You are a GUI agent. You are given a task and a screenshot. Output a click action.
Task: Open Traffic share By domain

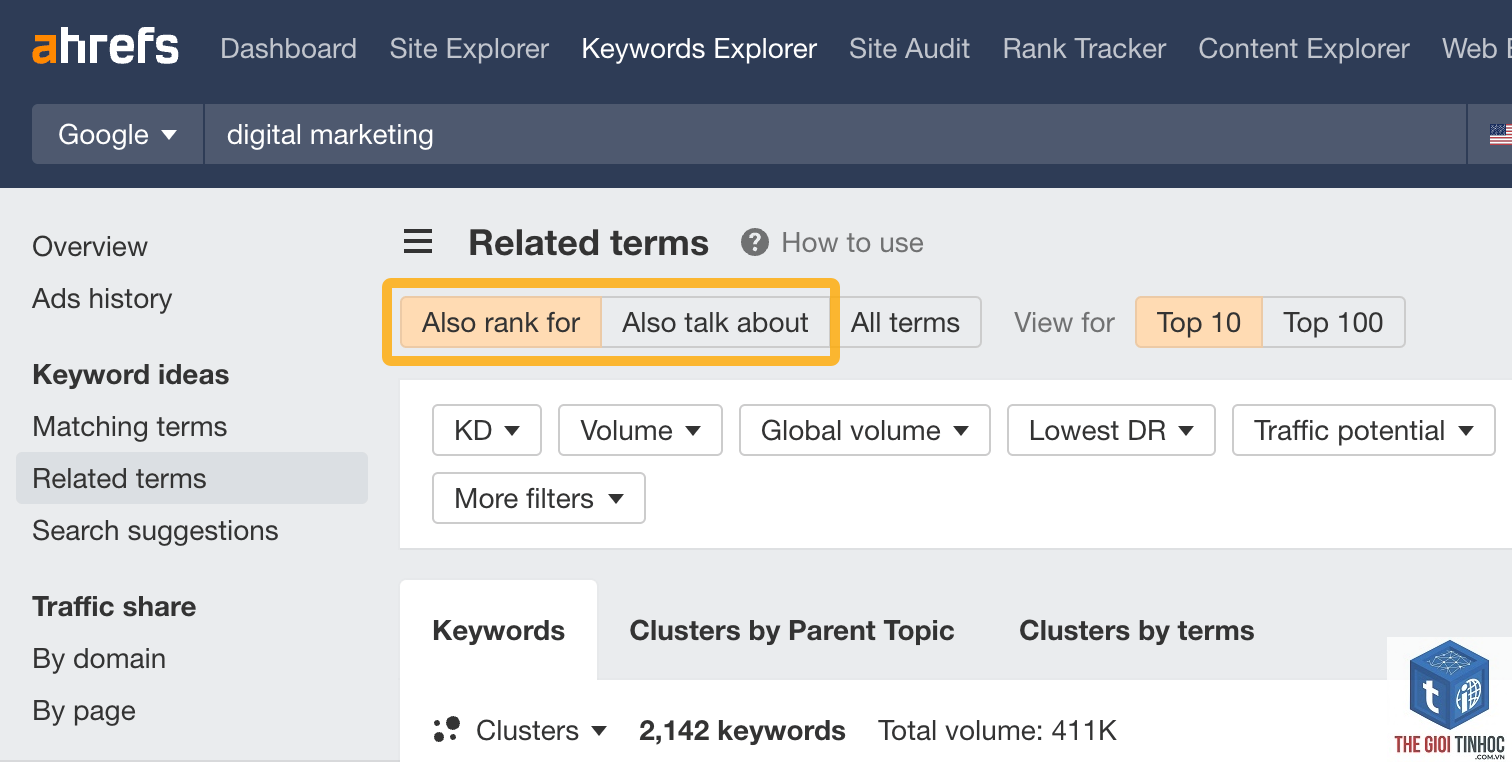pos(99,658)
